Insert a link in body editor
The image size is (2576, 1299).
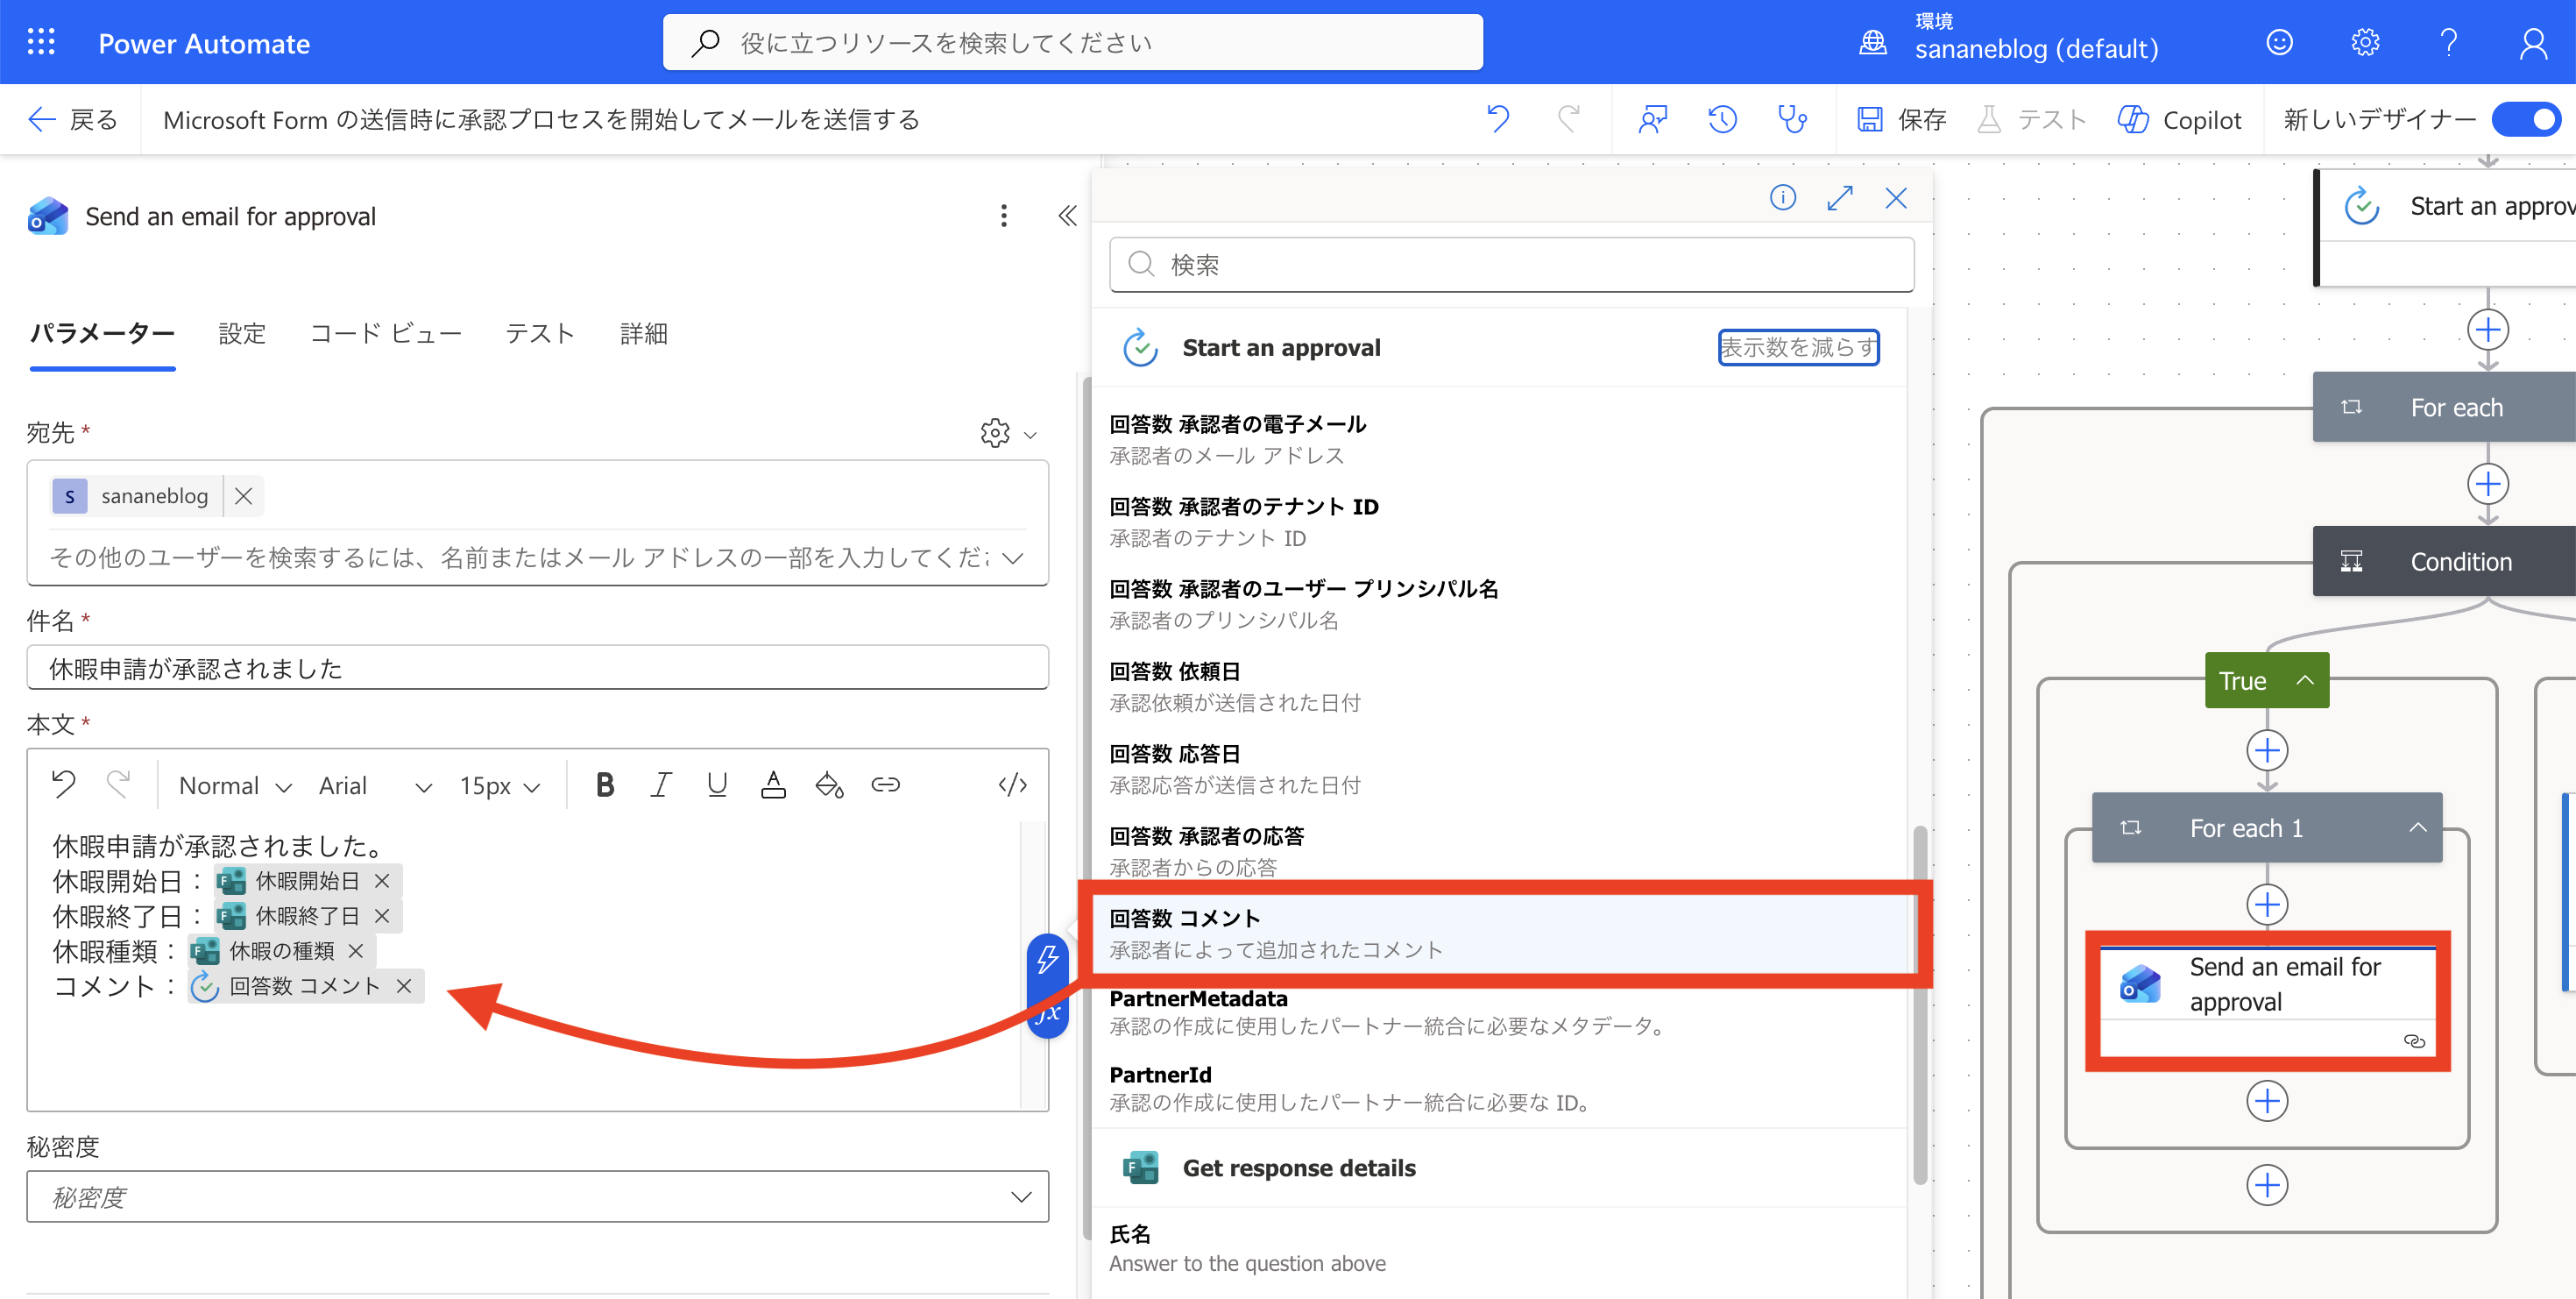[x=885, y=785]
